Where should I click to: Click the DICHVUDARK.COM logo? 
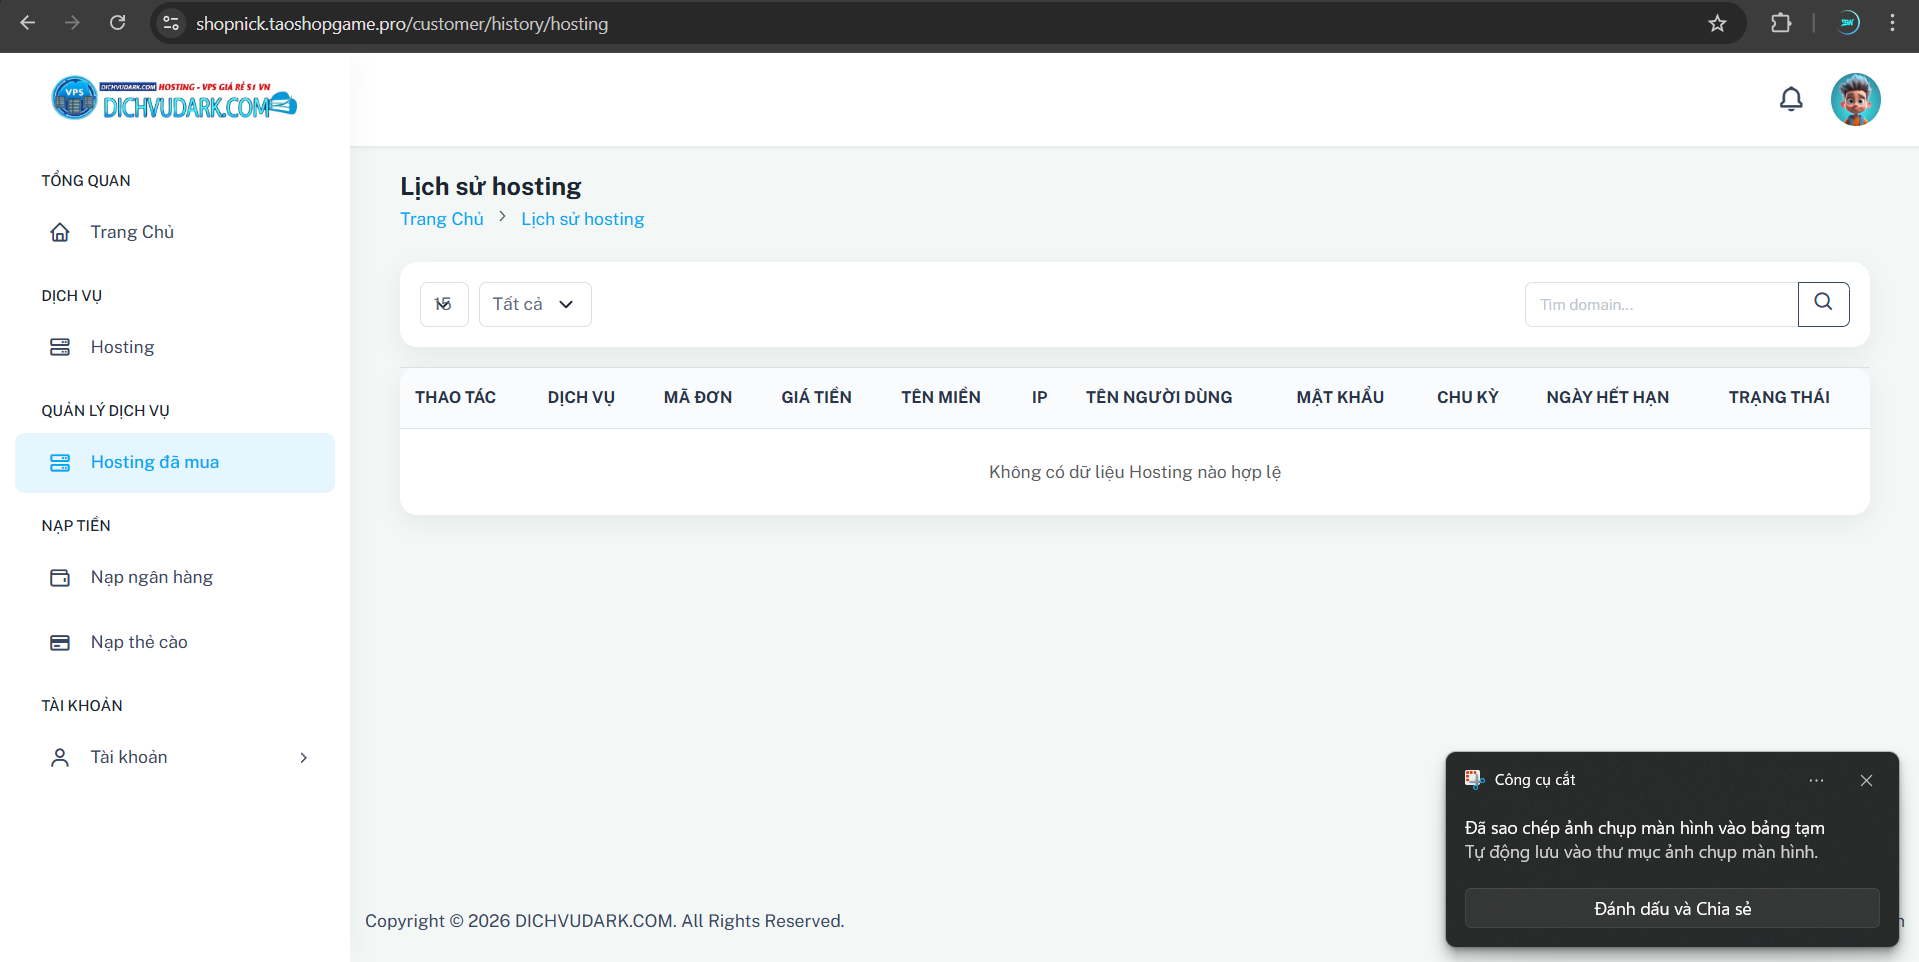click(174, 98)
